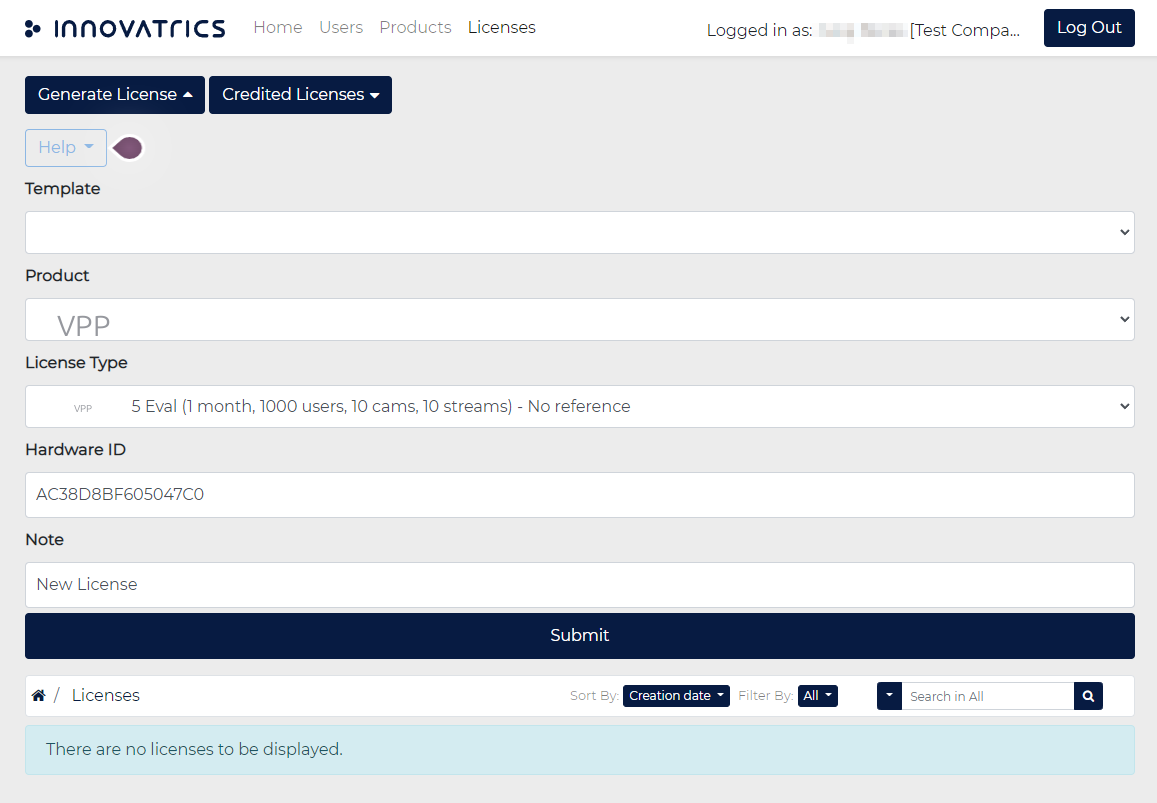Open the License Type dropdown

click(580, 407)
